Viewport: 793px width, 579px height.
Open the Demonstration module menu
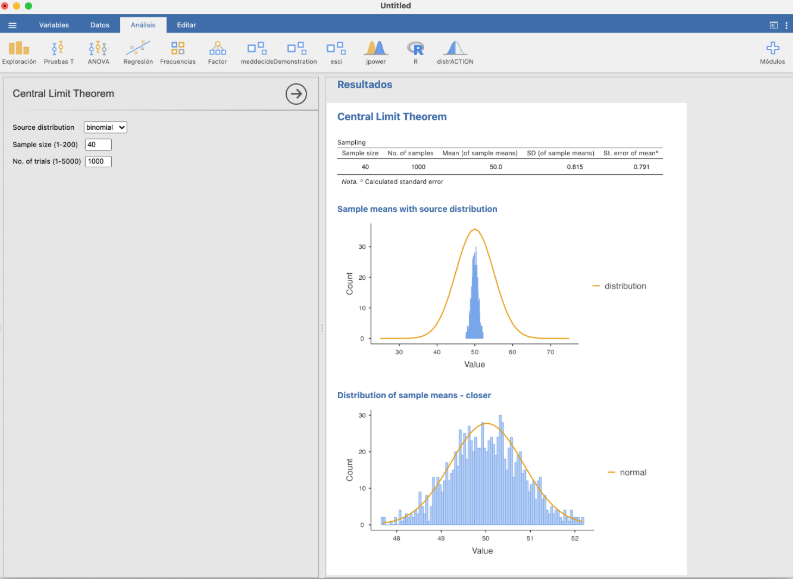point(296,53)
